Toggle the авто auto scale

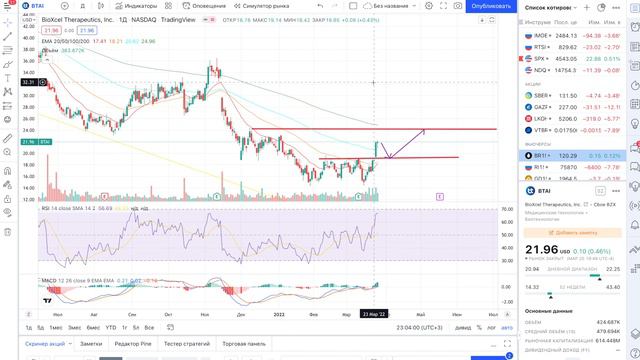pos(507,328)
